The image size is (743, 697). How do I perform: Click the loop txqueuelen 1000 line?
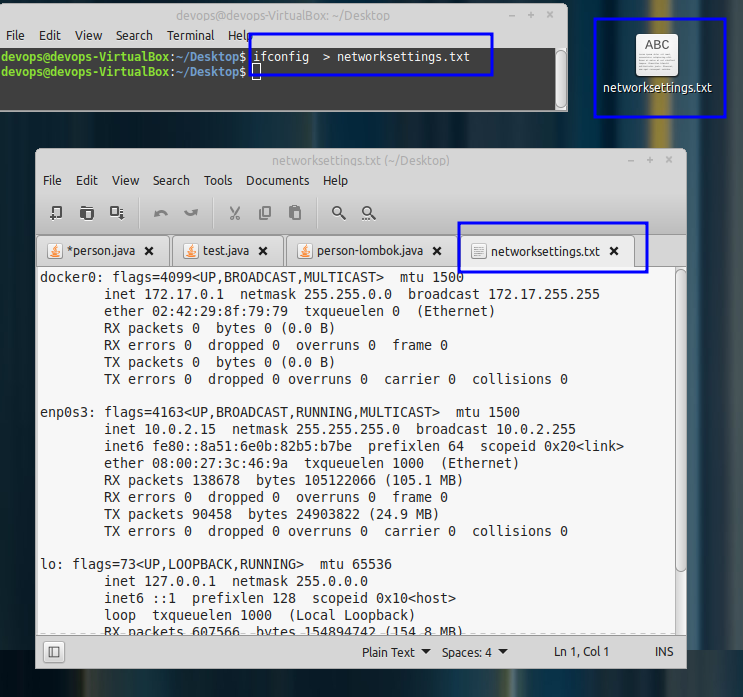coord(260,616)
